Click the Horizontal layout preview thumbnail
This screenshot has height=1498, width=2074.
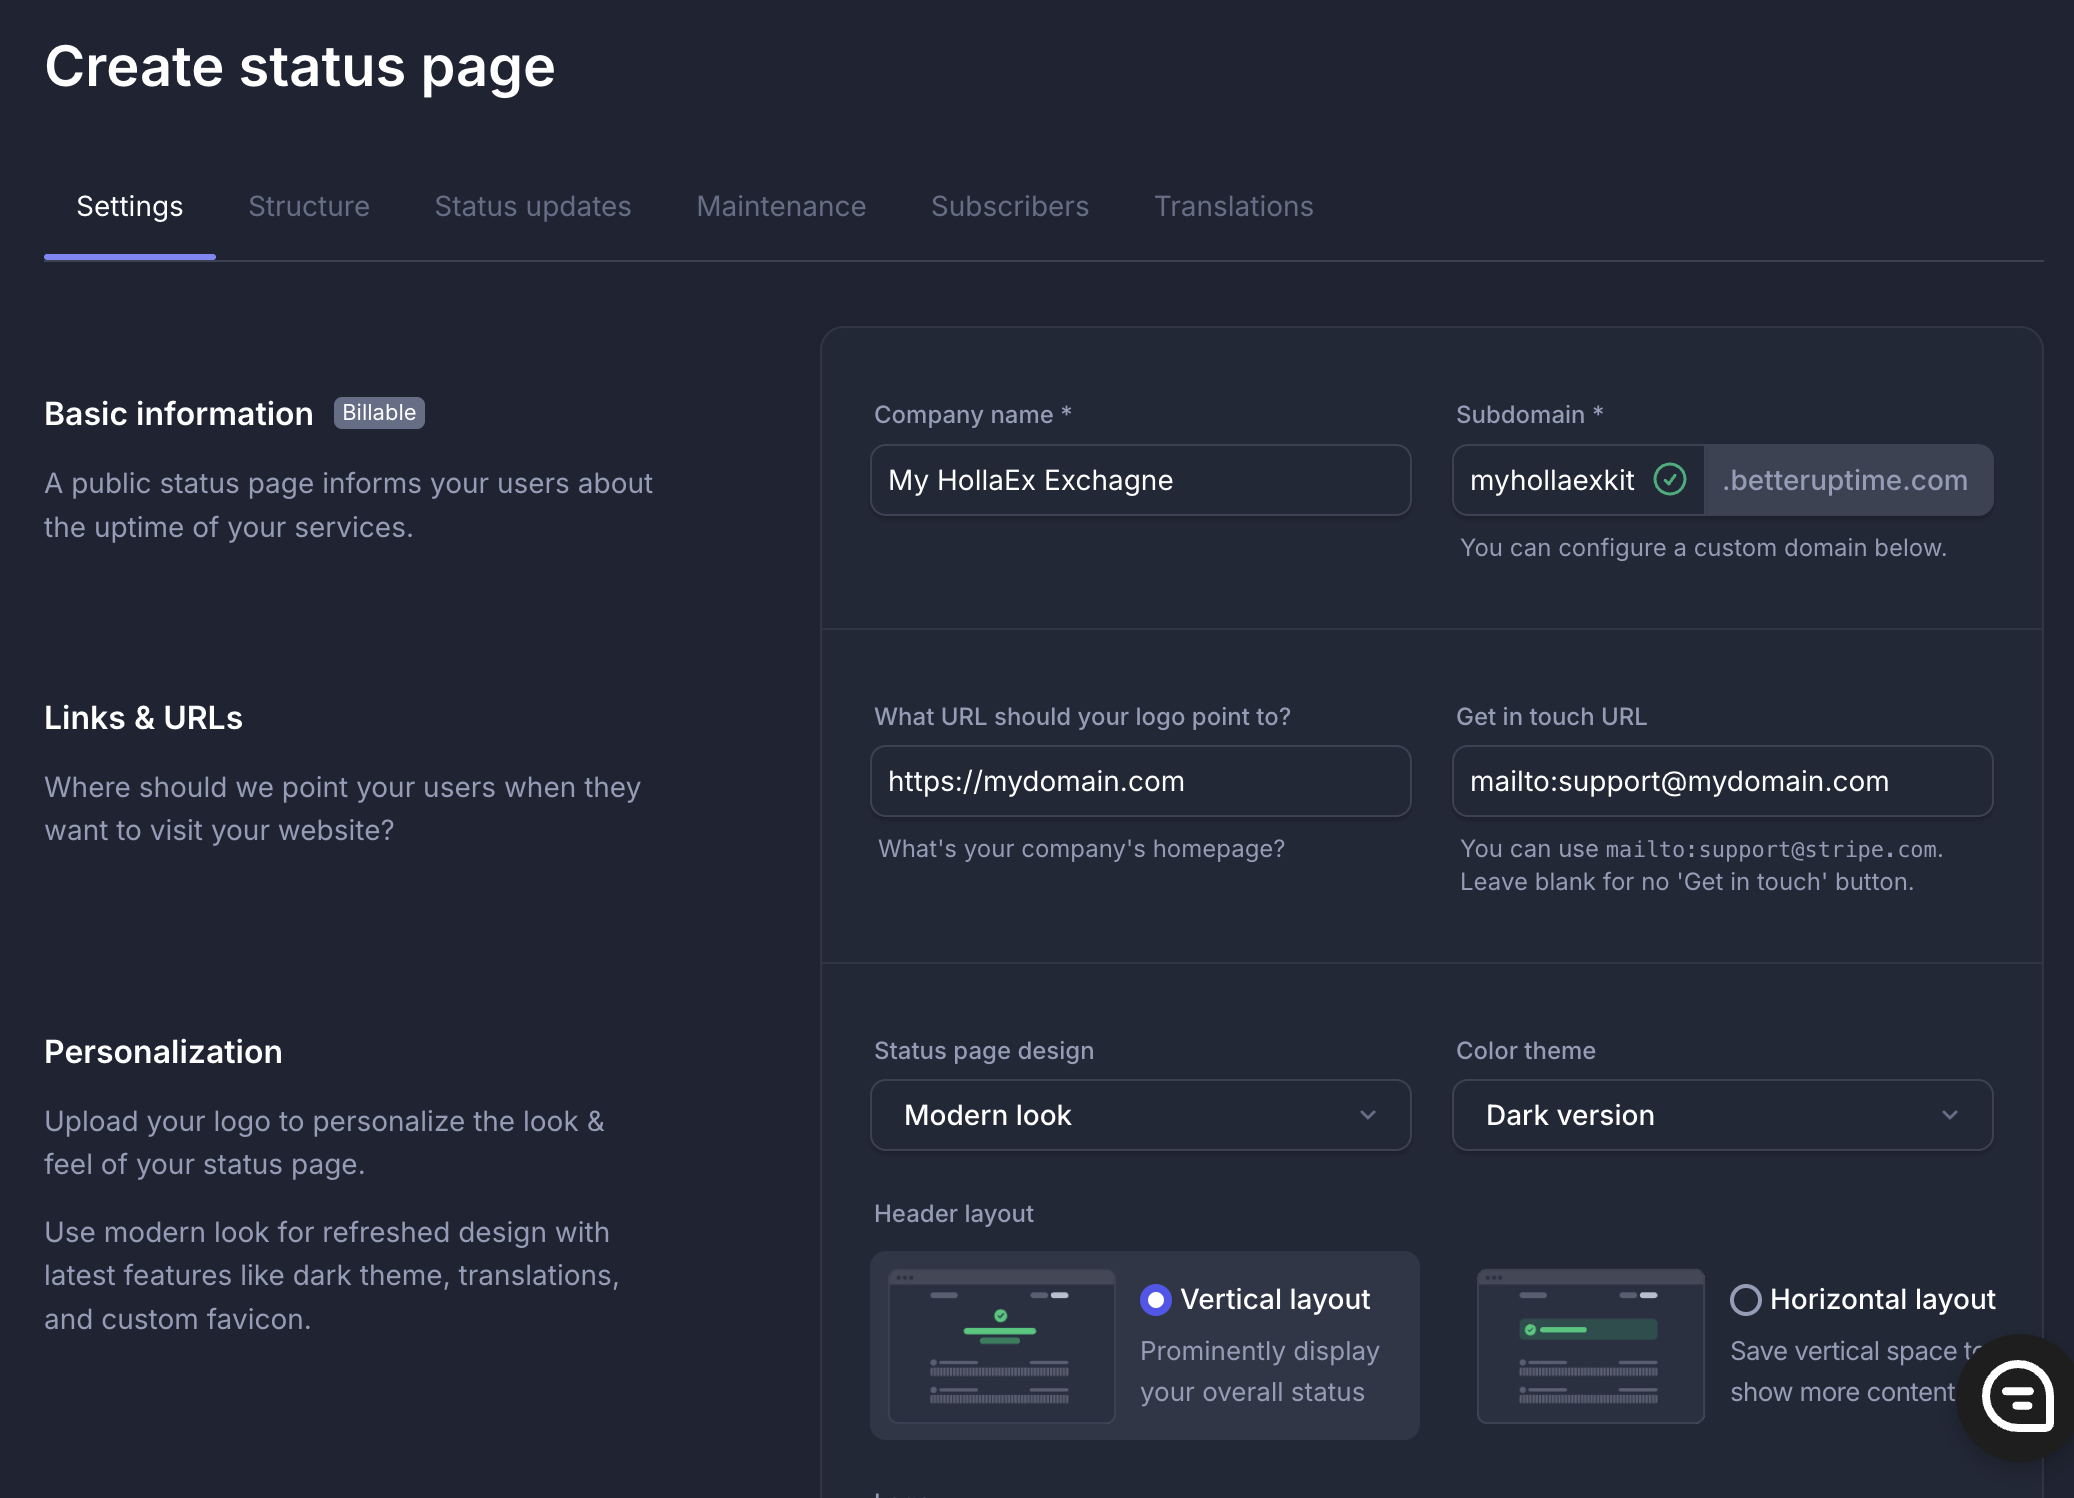[x=1590, y=1346]
